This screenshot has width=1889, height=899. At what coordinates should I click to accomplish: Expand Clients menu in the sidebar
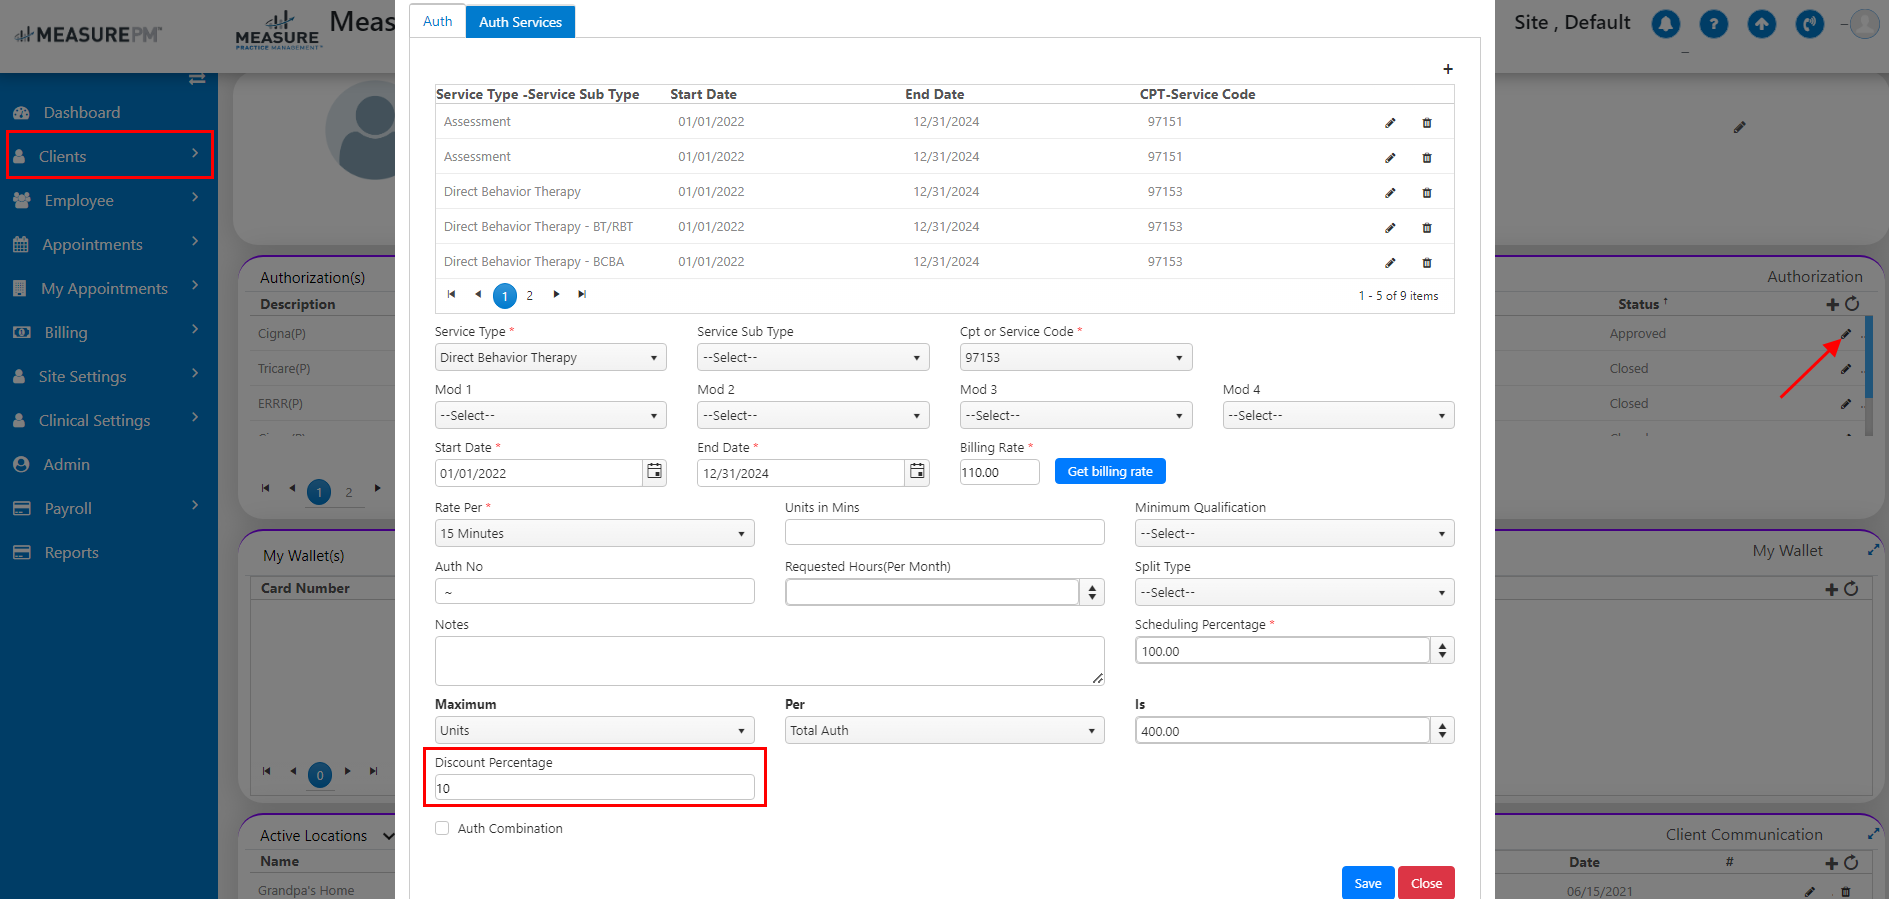(x=110, y=156)
